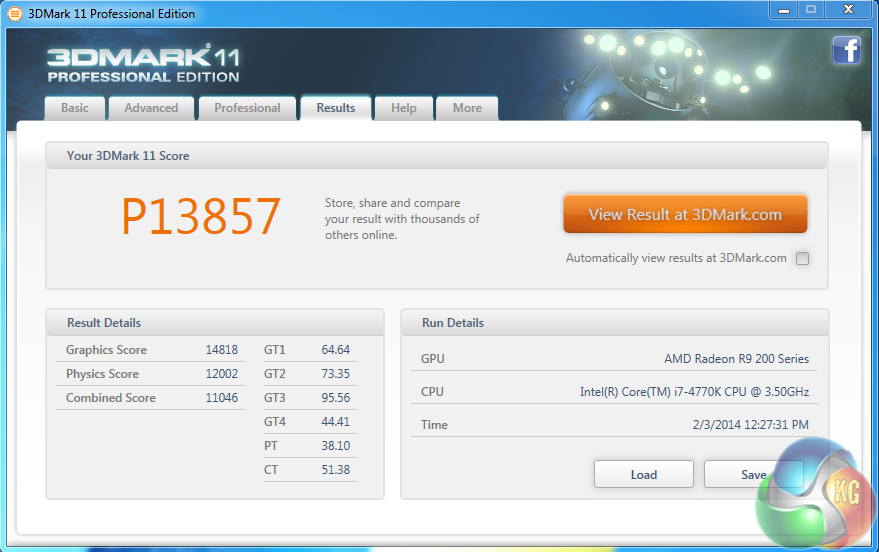Click the Store, share and compare description text
The image size is (879, 552).
point(402,219)
